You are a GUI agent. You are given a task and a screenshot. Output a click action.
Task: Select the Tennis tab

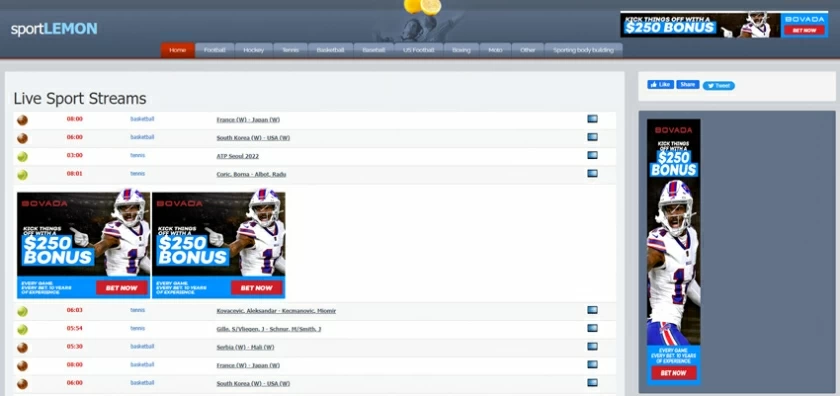coord(290,50)
